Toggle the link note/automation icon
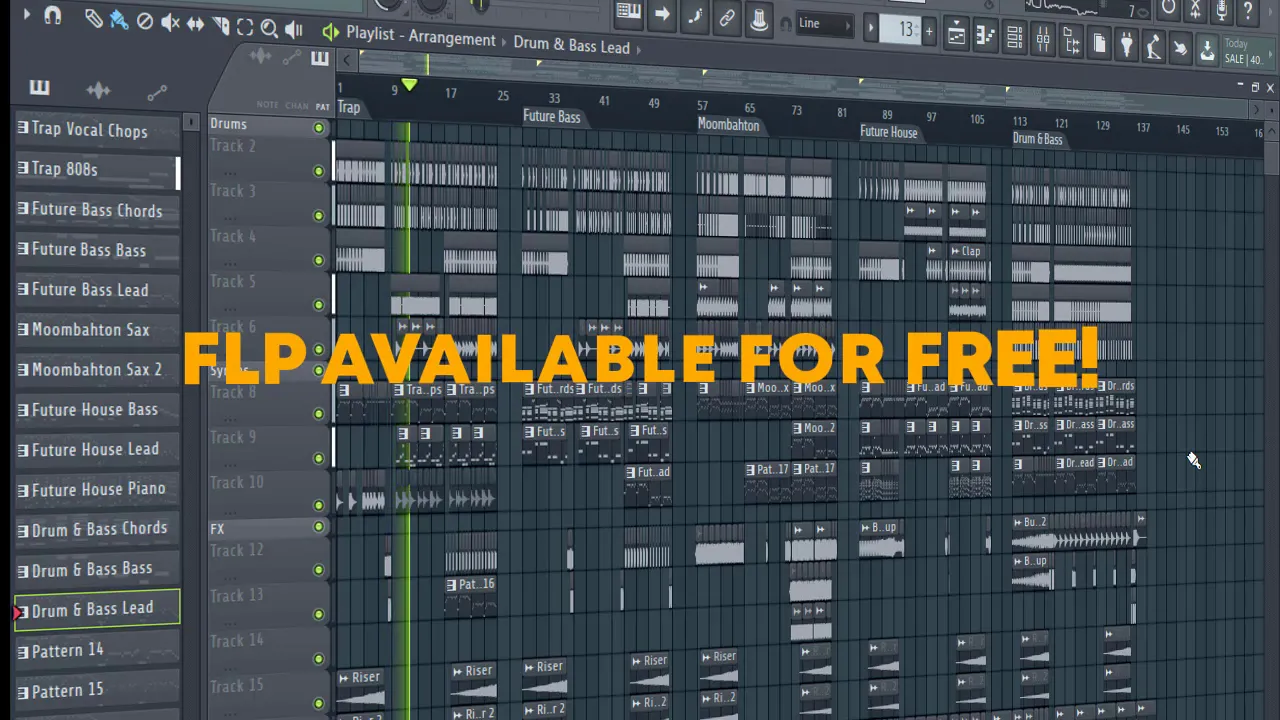The height and width of the screenshot is (720, 1280). coord(727,17)
